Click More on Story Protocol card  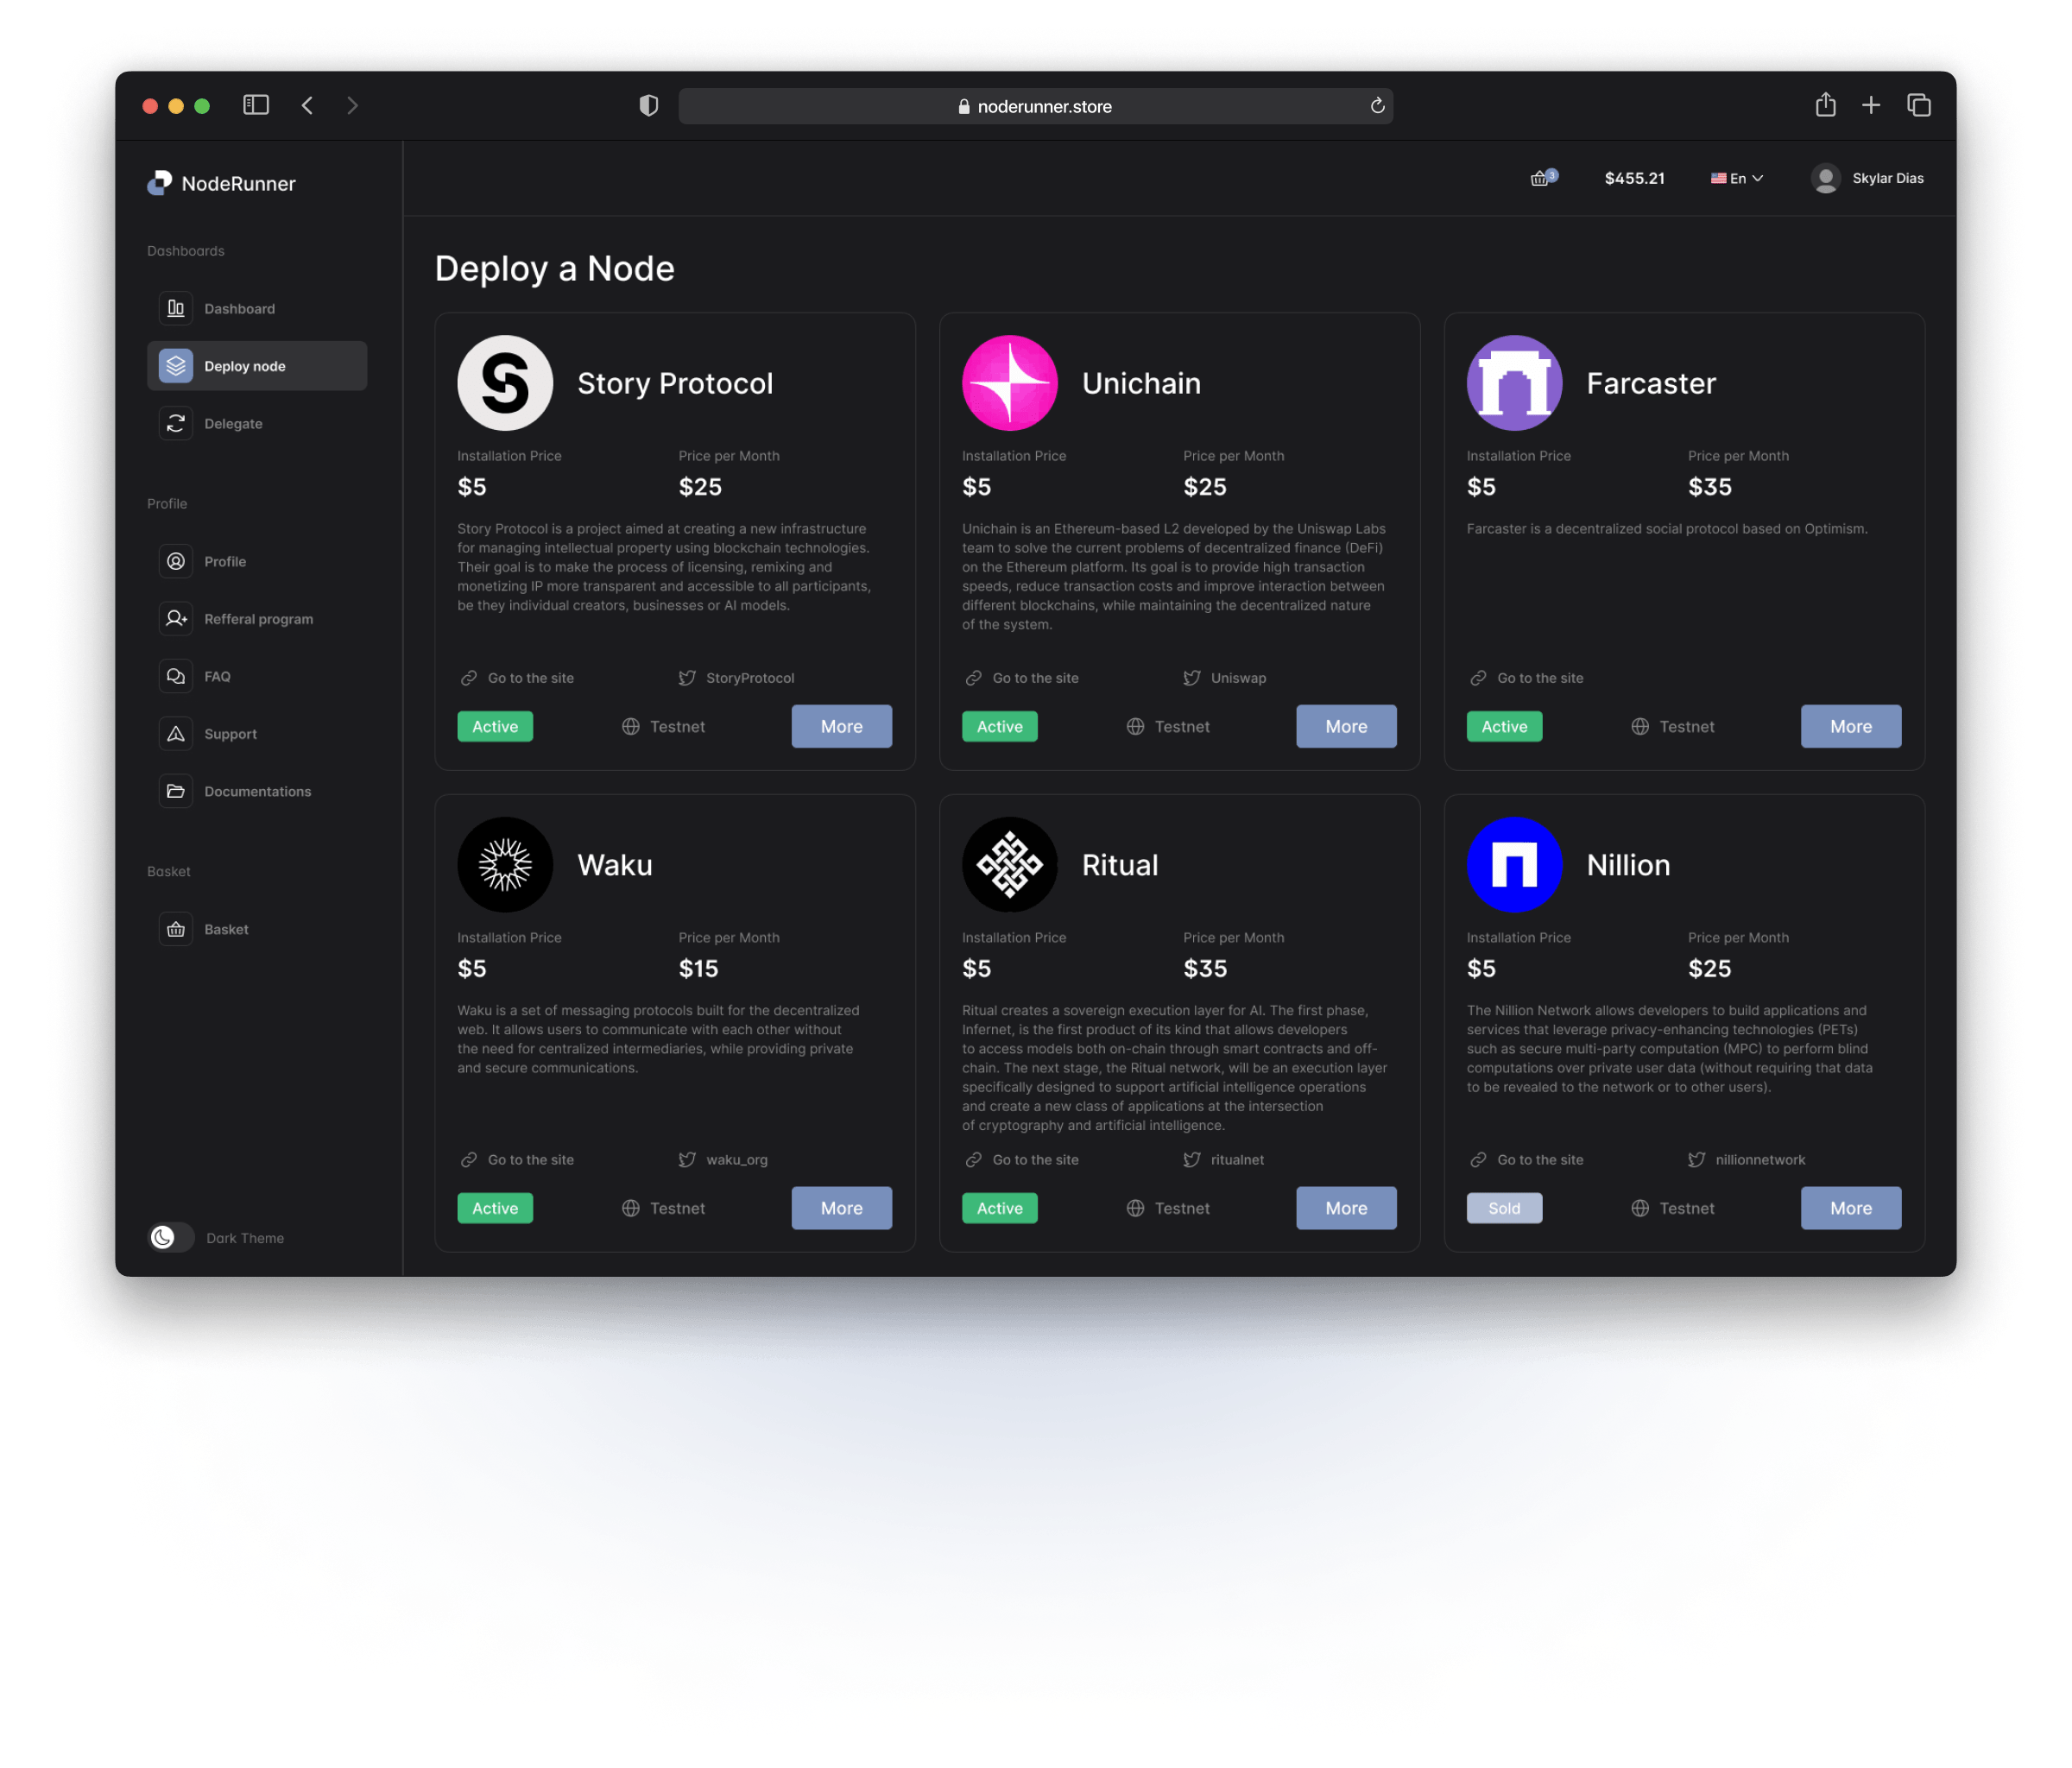coord(841,726)
